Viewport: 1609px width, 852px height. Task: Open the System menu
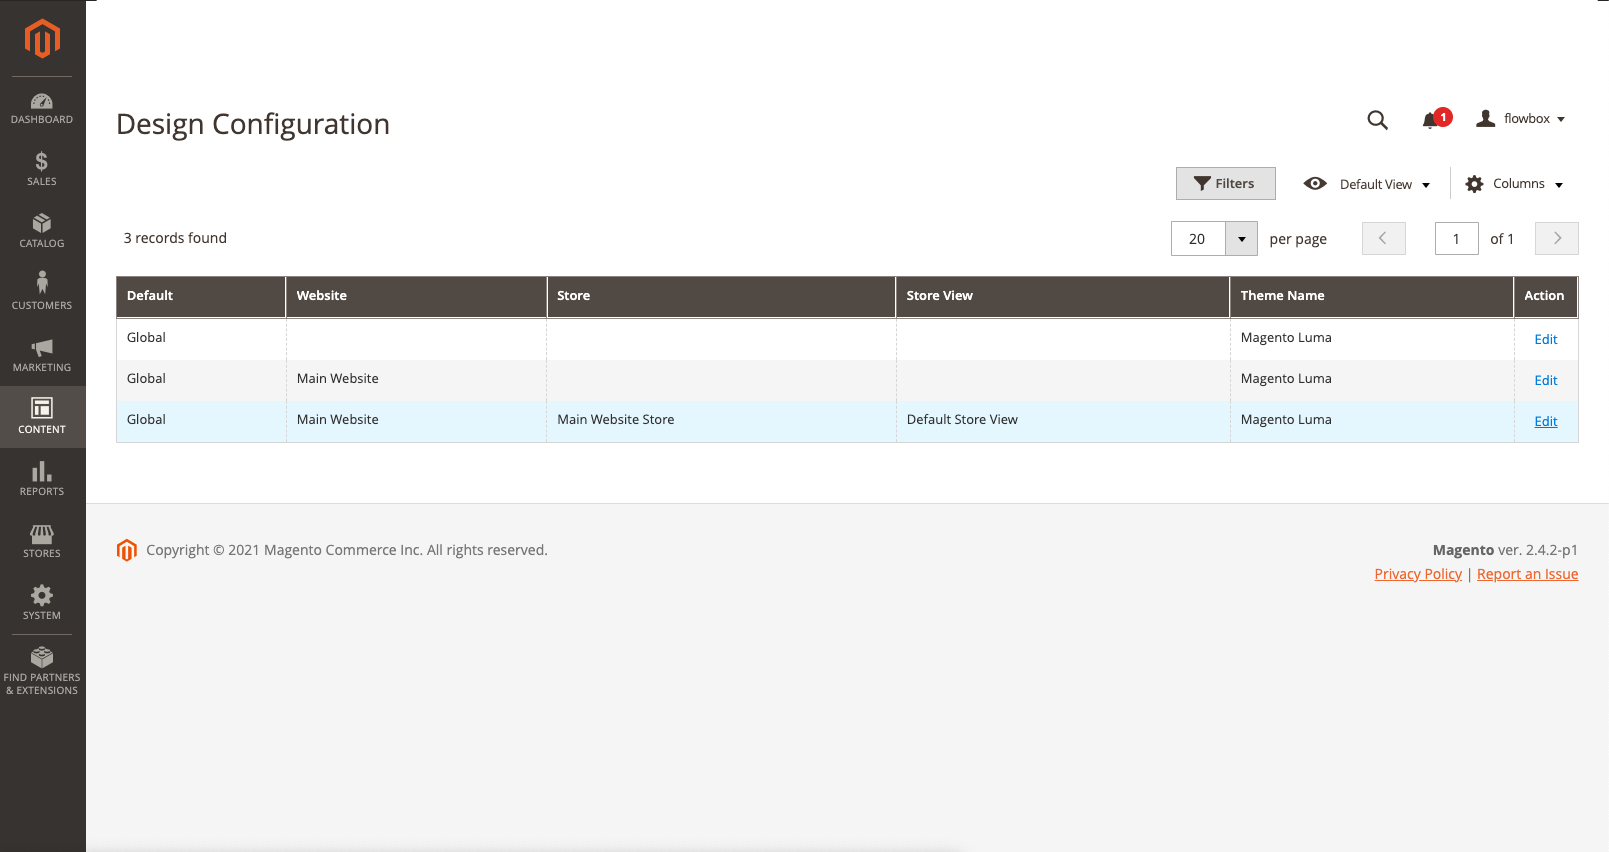point(42,603)
